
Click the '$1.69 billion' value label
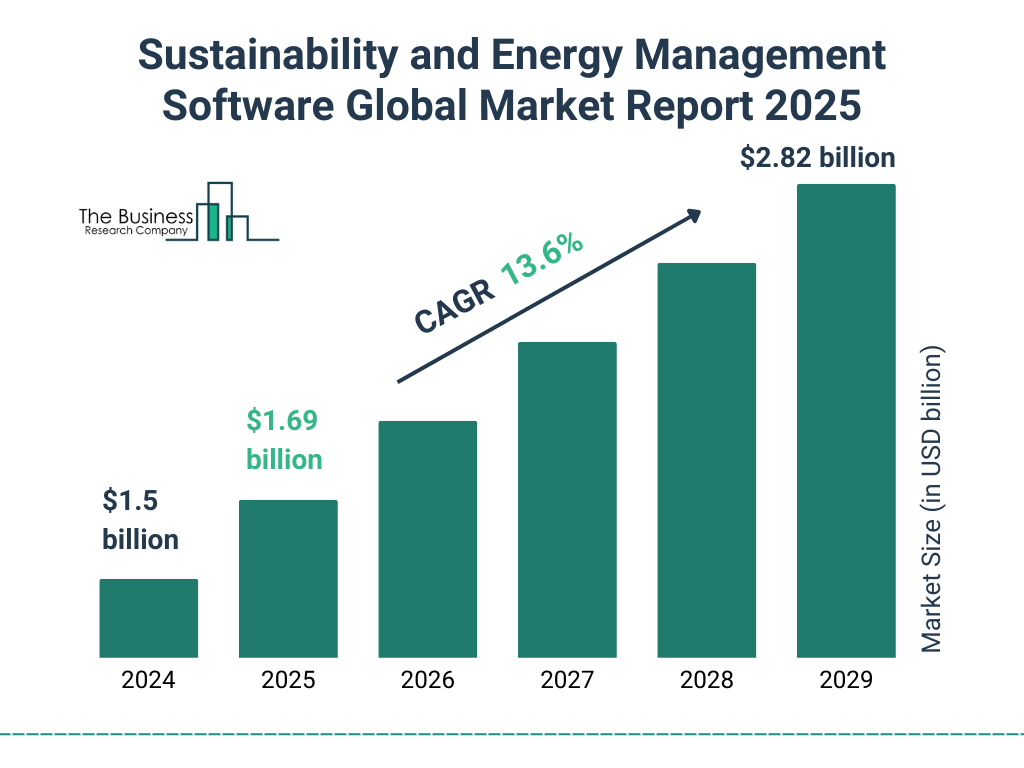click(284, 440)
